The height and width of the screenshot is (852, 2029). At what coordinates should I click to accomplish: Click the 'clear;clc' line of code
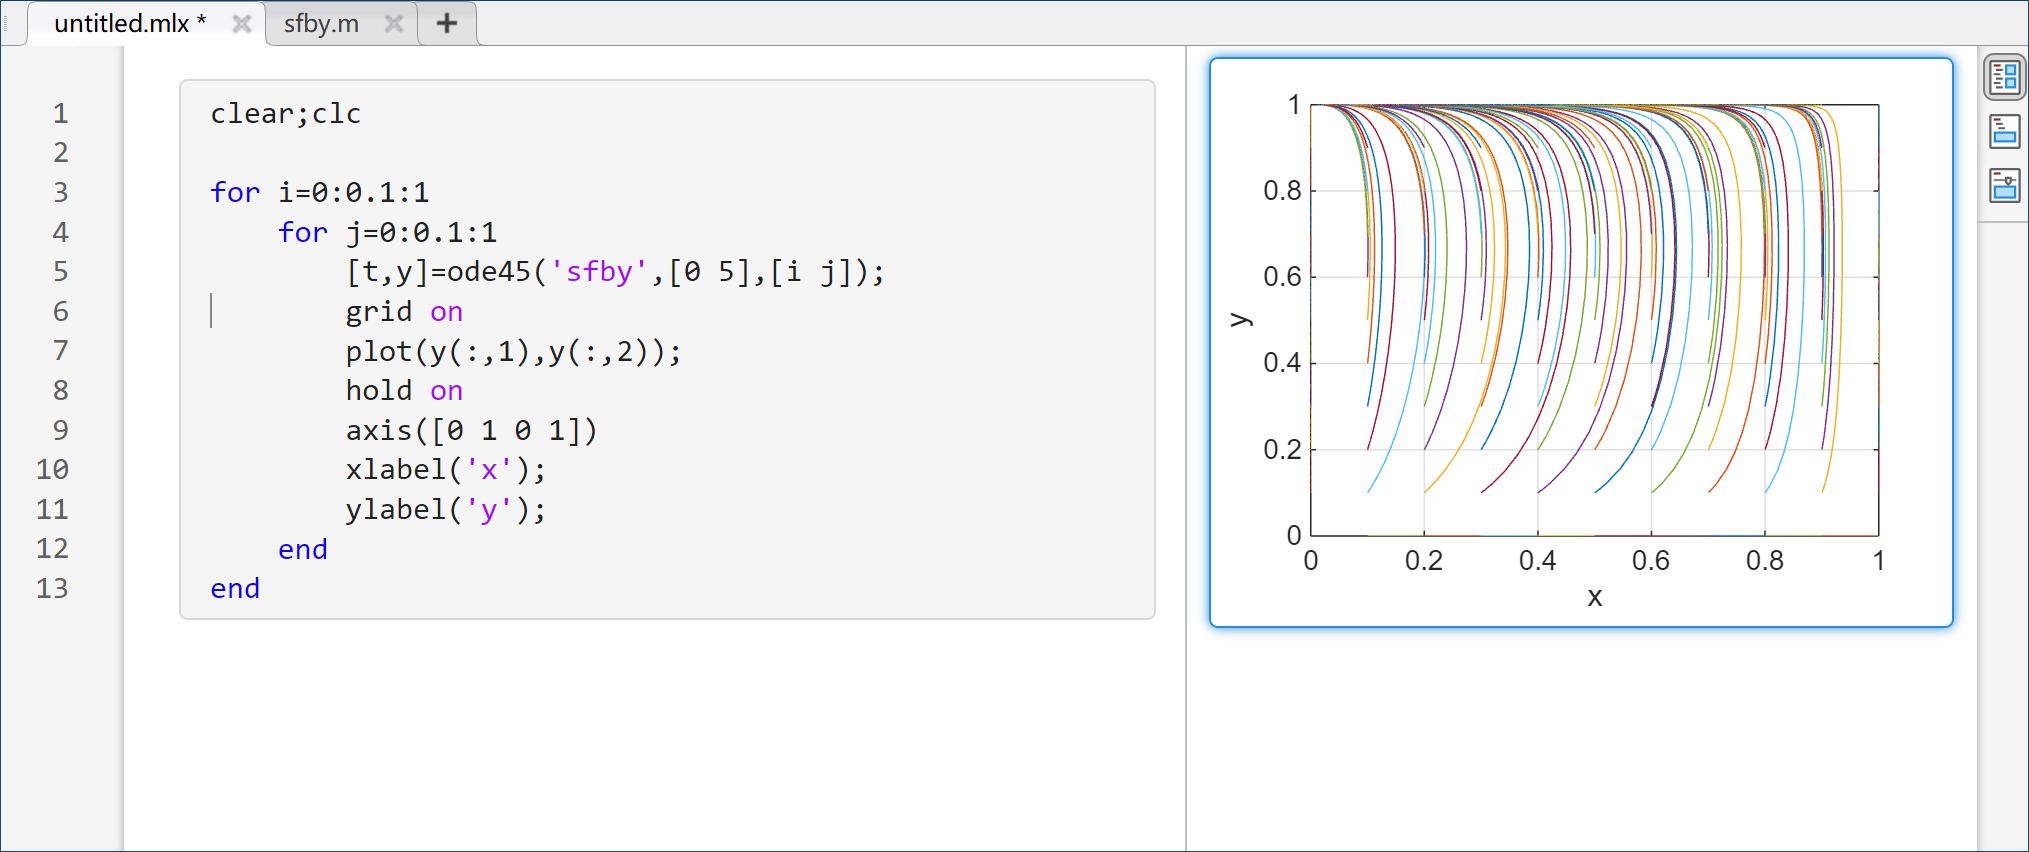click(285, 114)
